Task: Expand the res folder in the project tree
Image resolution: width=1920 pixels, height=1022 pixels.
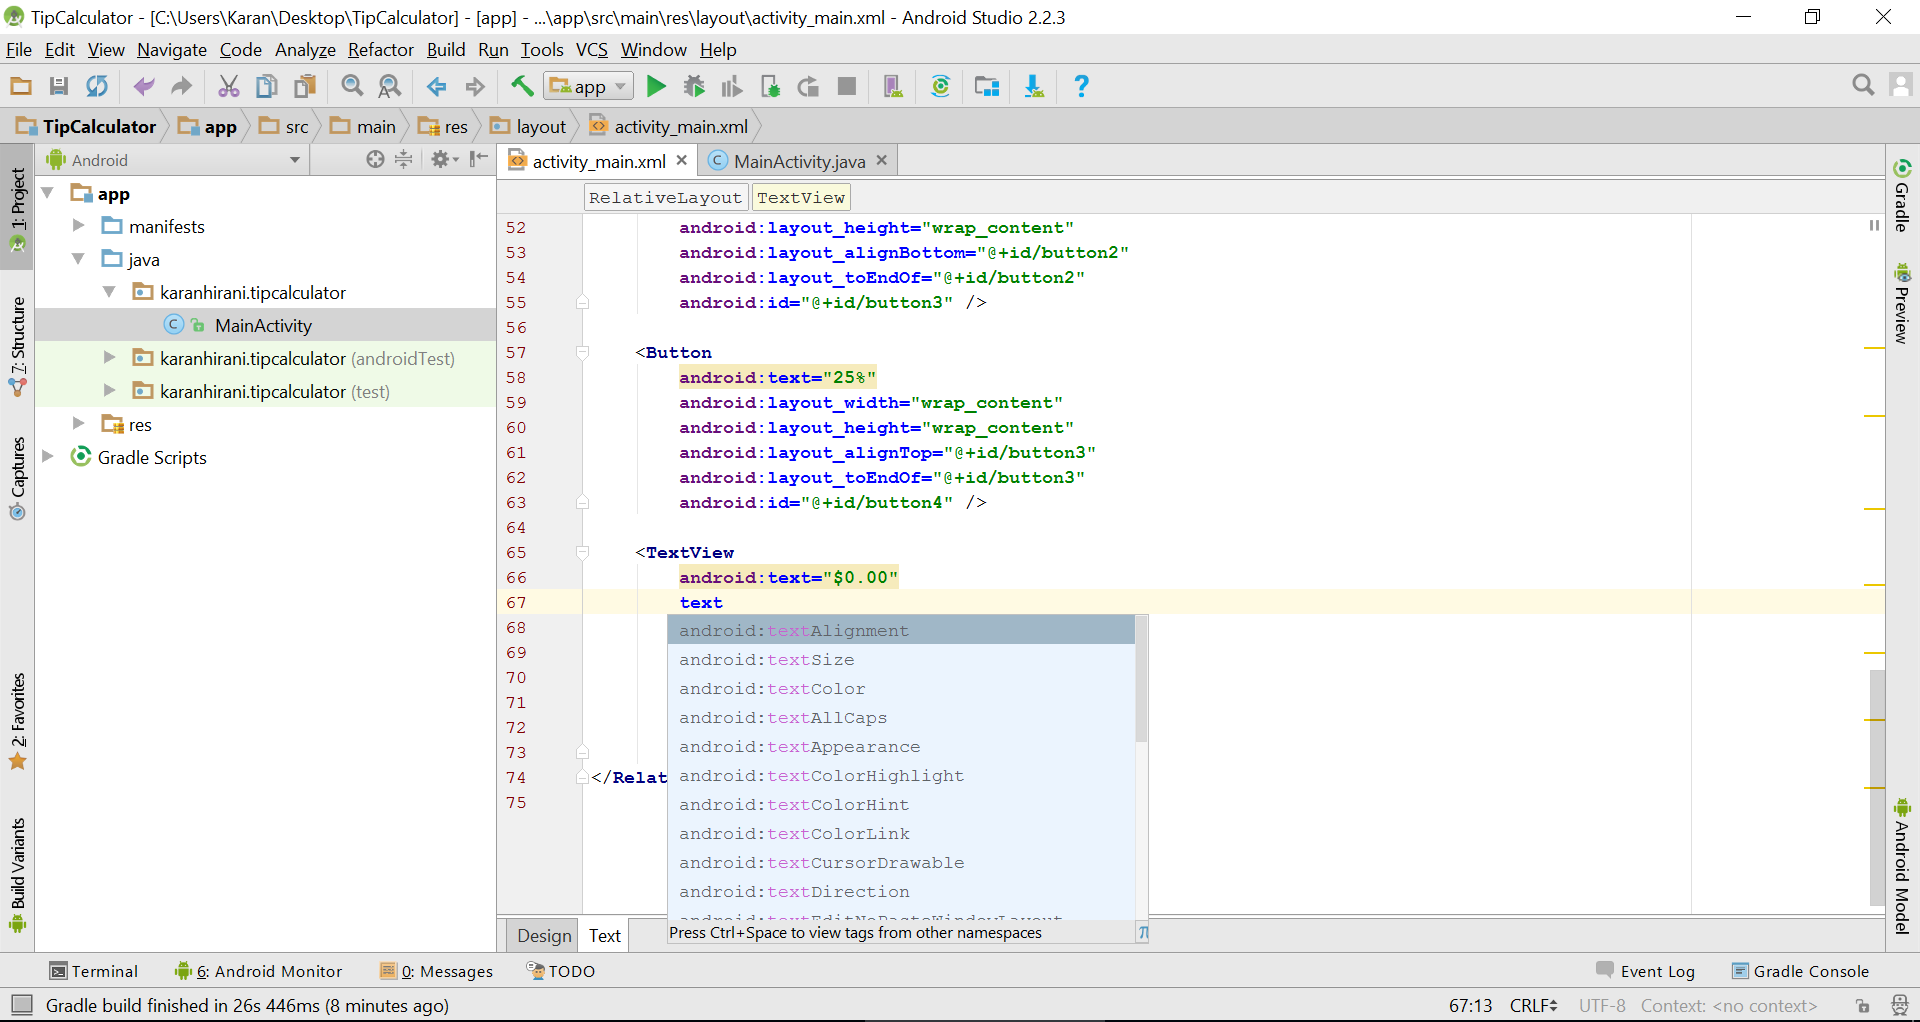Action: point(79,424)
